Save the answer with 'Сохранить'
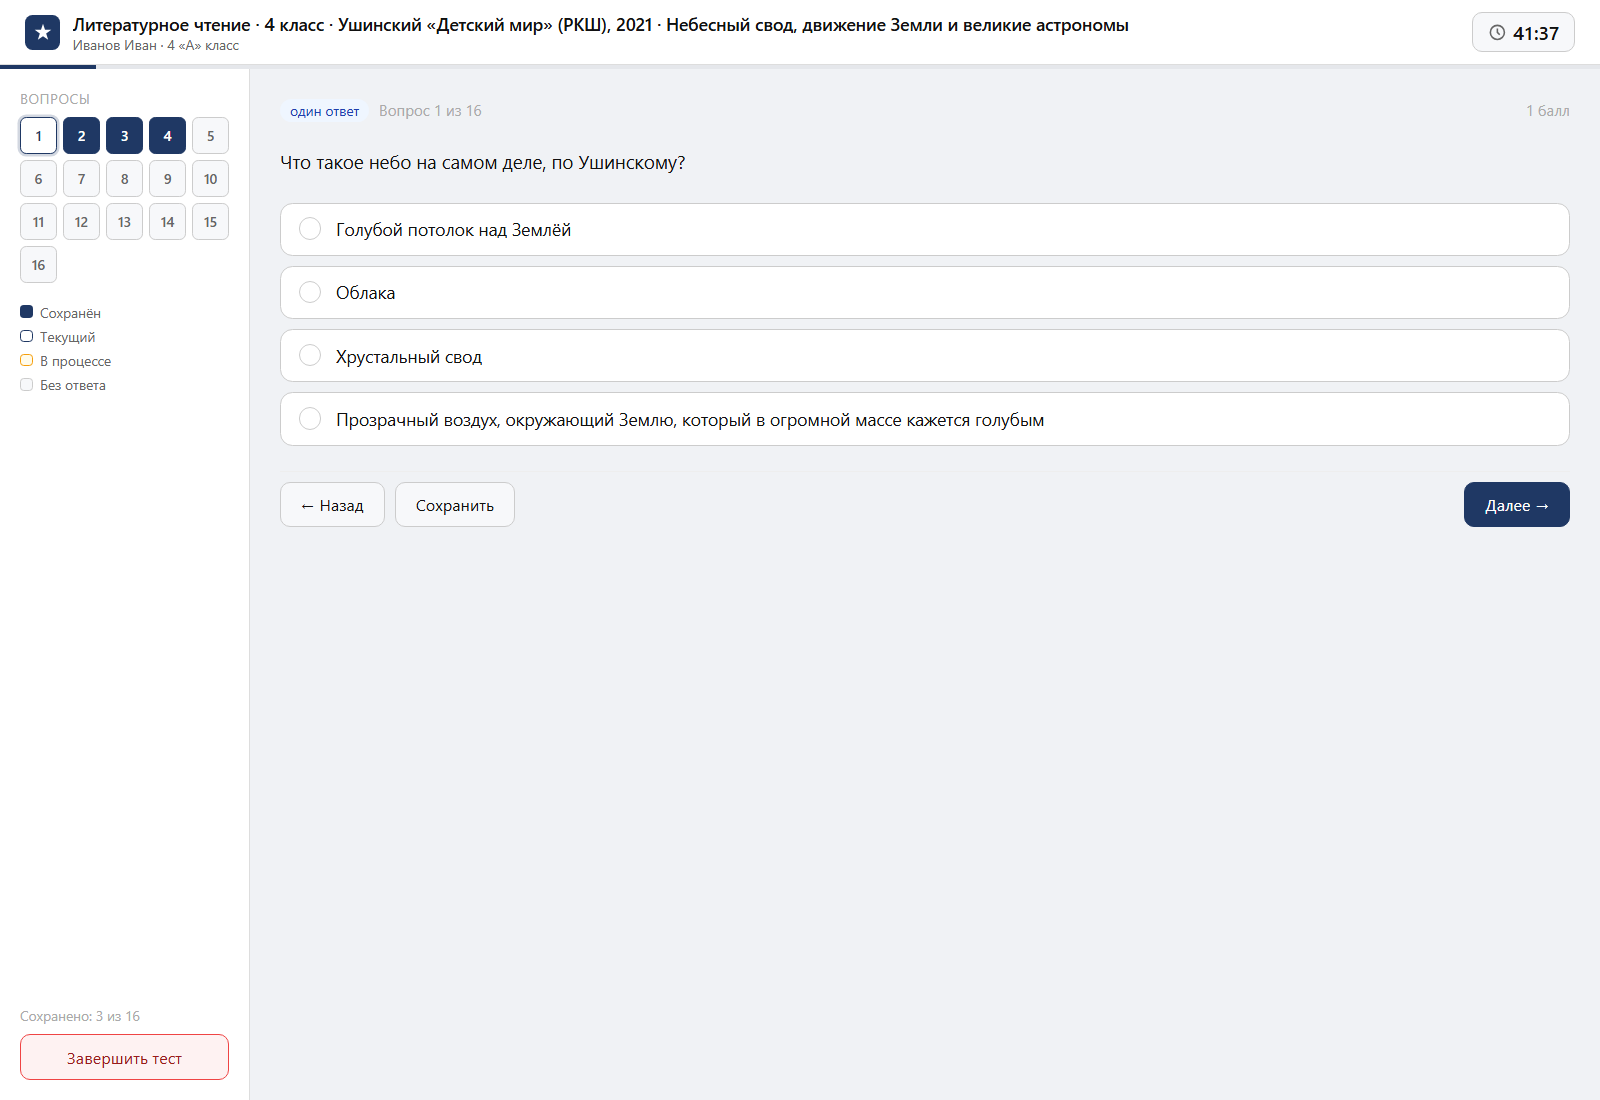Viewport: 1600px width, 1100px height. pos(455,505)
